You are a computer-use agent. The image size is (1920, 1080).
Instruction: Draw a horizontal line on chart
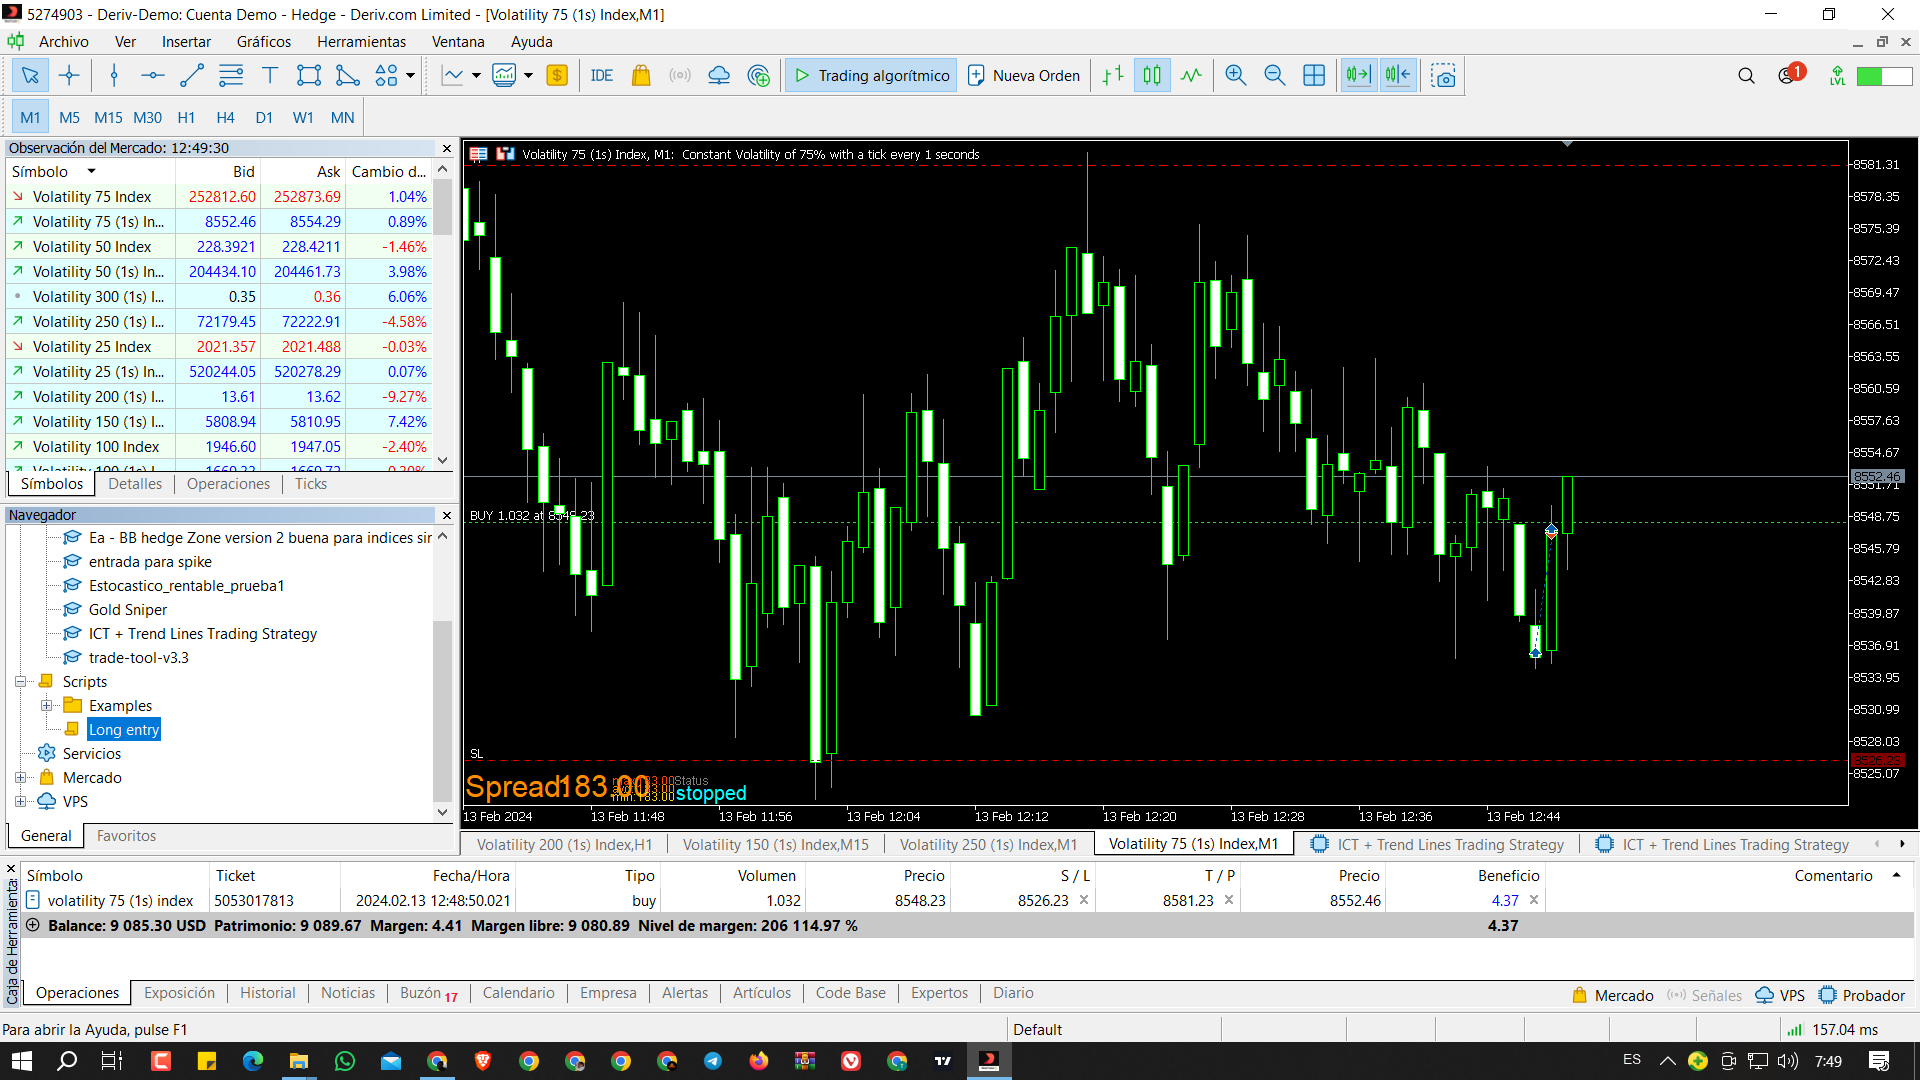152,76
